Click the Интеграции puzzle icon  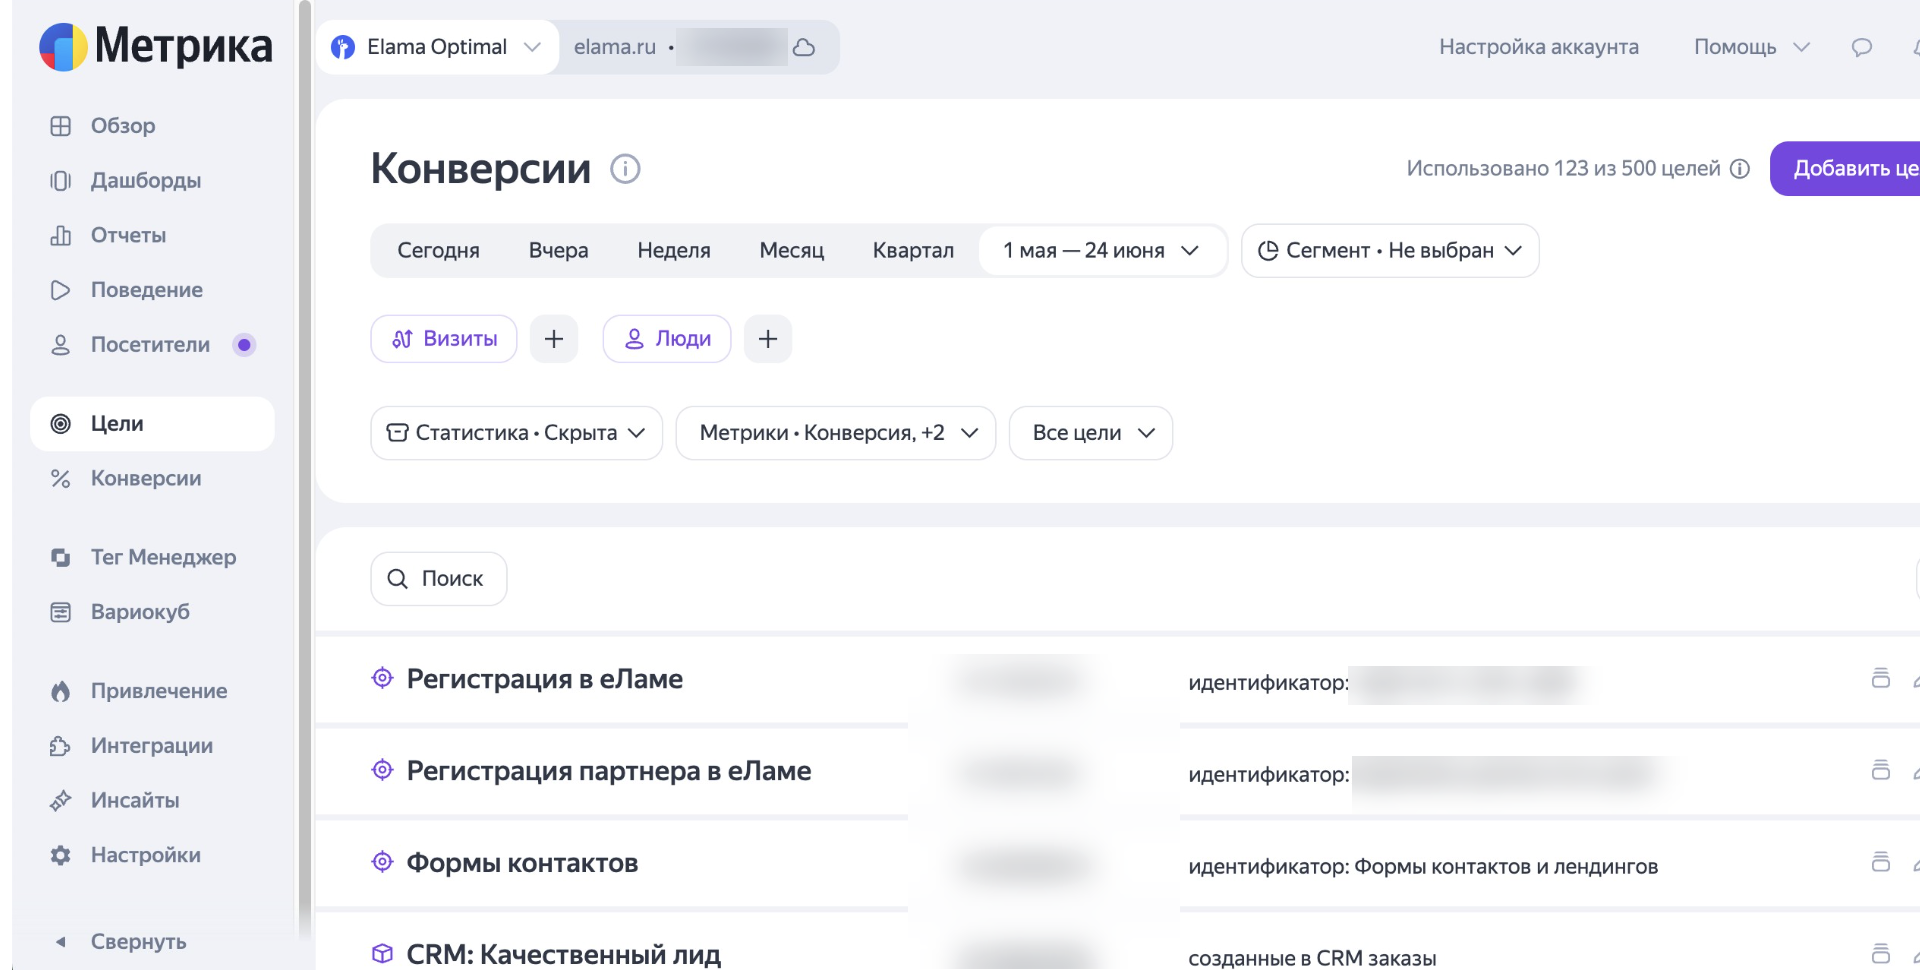pos(61,746)
